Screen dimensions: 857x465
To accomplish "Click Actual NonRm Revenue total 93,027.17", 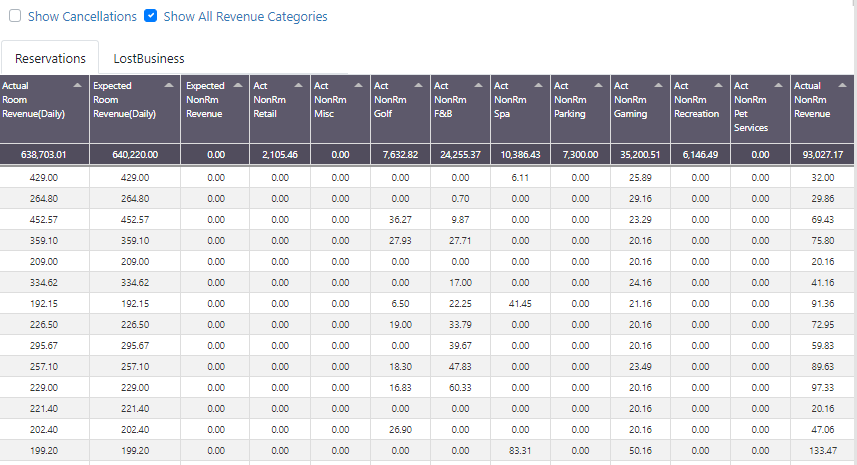I will (x=823, y=155).
